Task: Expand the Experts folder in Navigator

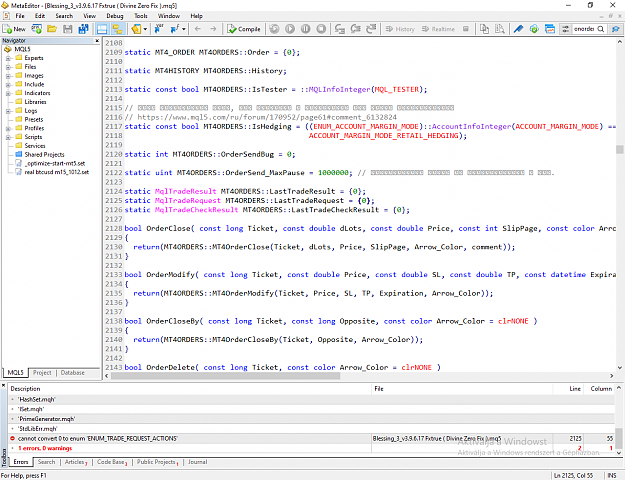Action: tap(8, 58)
